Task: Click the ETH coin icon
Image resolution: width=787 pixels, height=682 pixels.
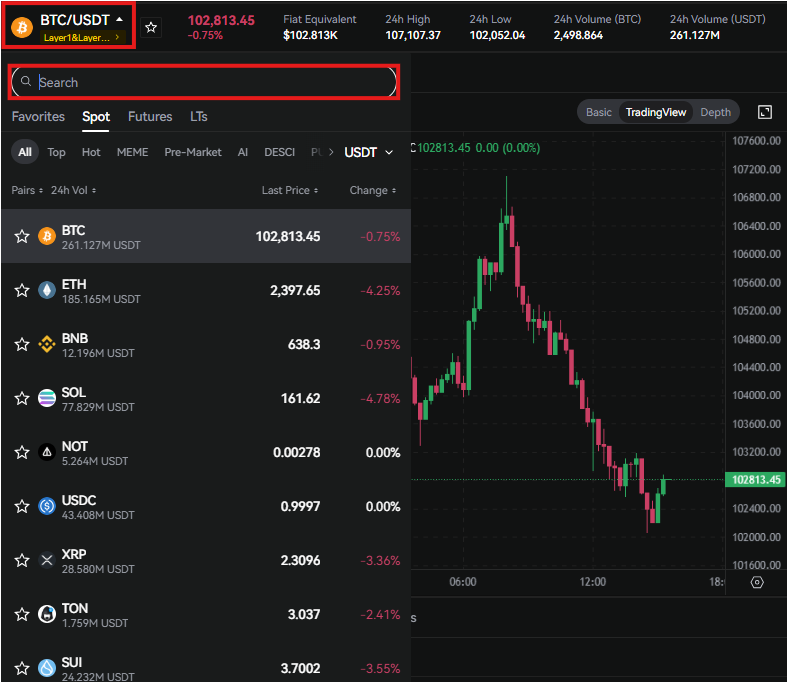Action: [x=47, y=290]
